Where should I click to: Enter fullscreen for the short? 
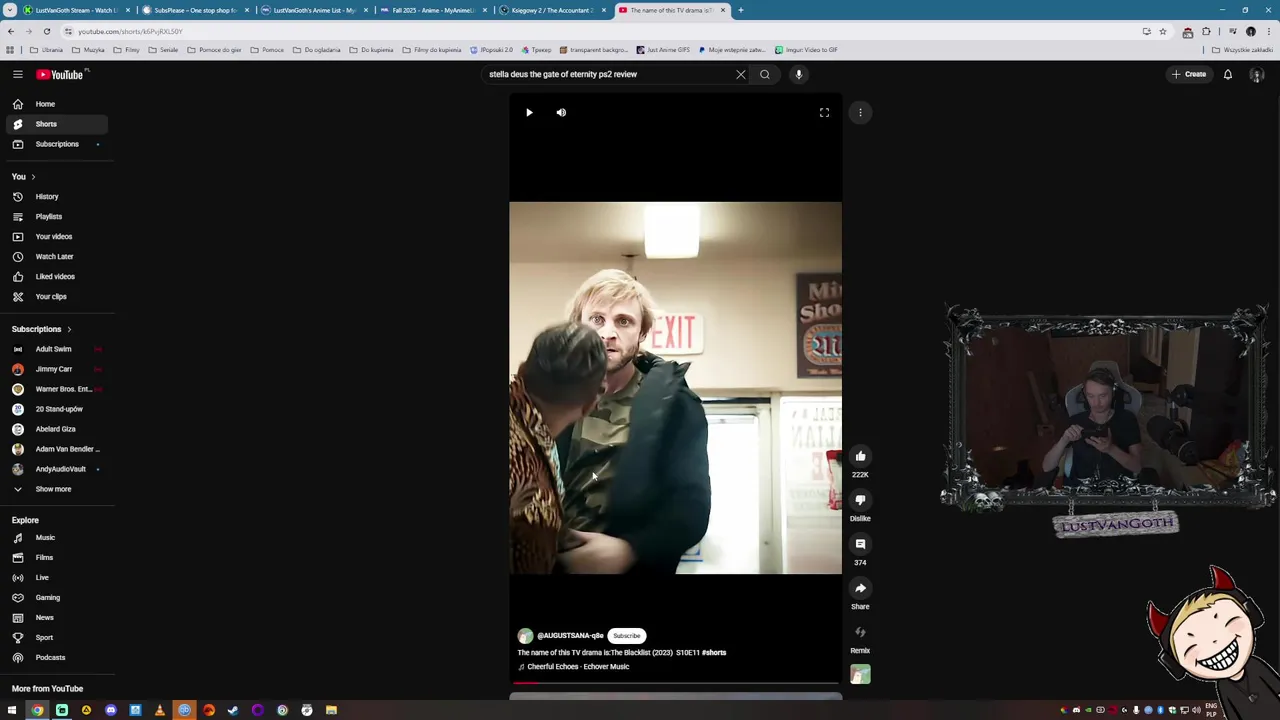point(824,113)
